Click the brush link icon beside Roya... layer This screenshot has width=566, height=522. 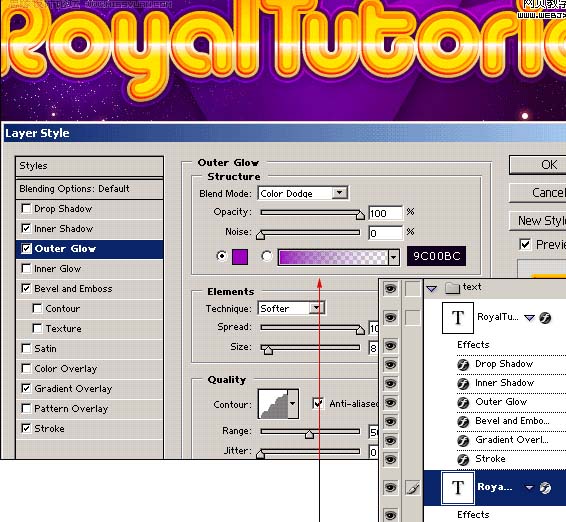click(413, 488)
